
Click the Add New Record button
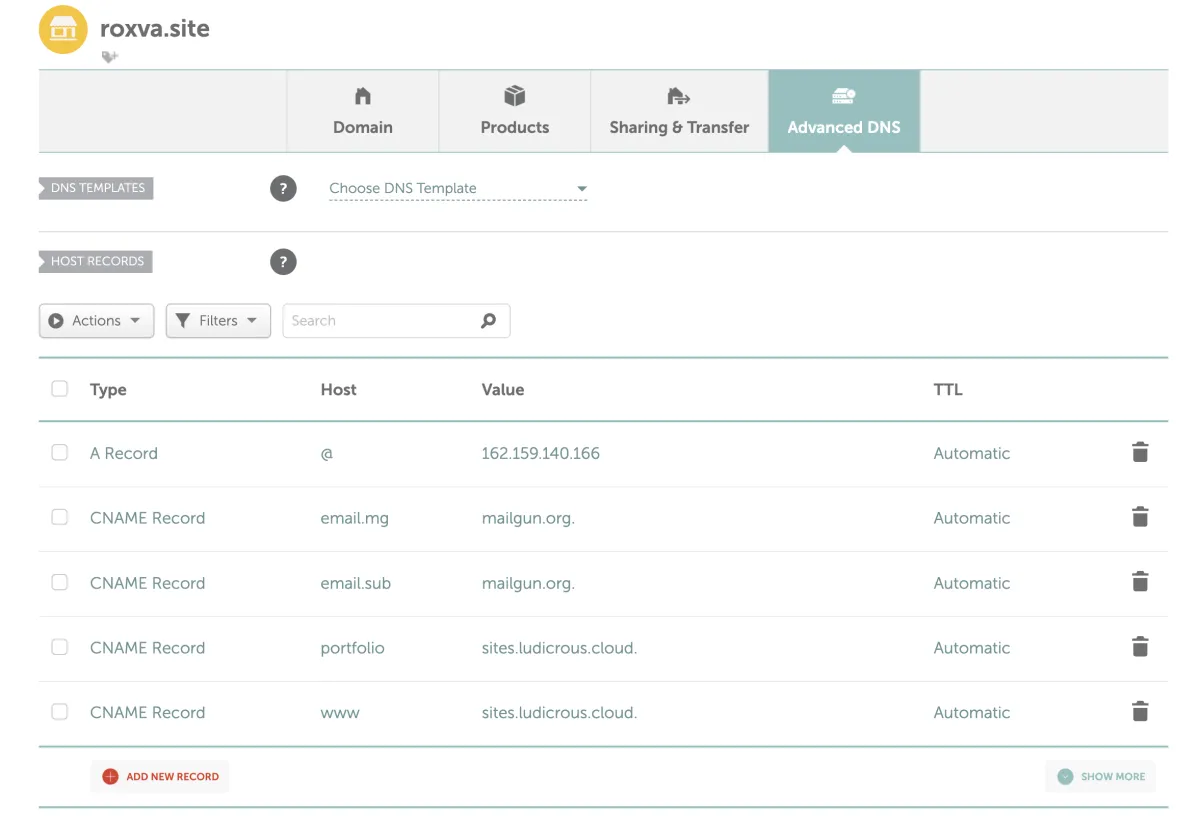pos(160,776)
